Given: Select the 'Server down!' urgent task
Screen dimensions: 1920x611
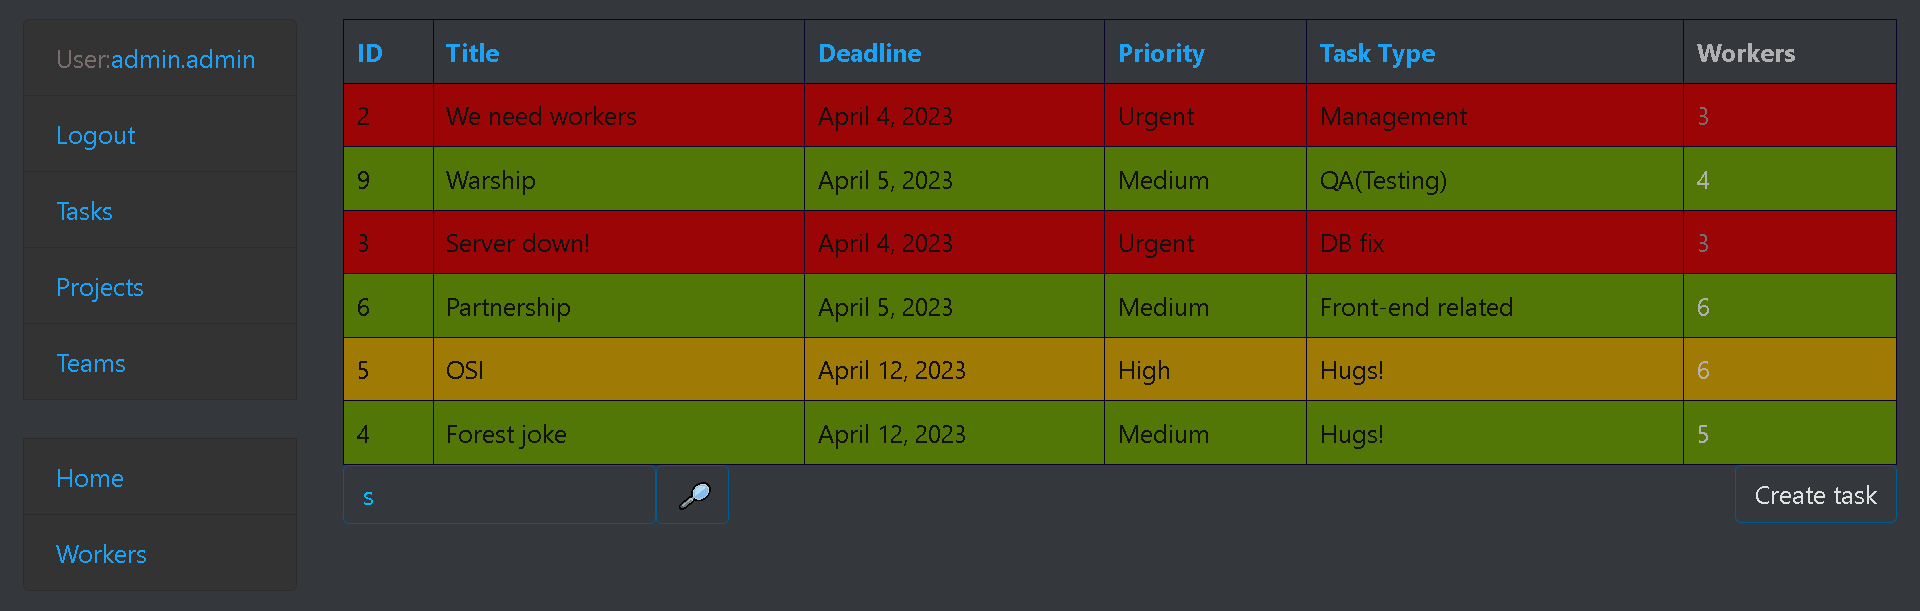Looking at the screenshot, I should click(517, 242).
